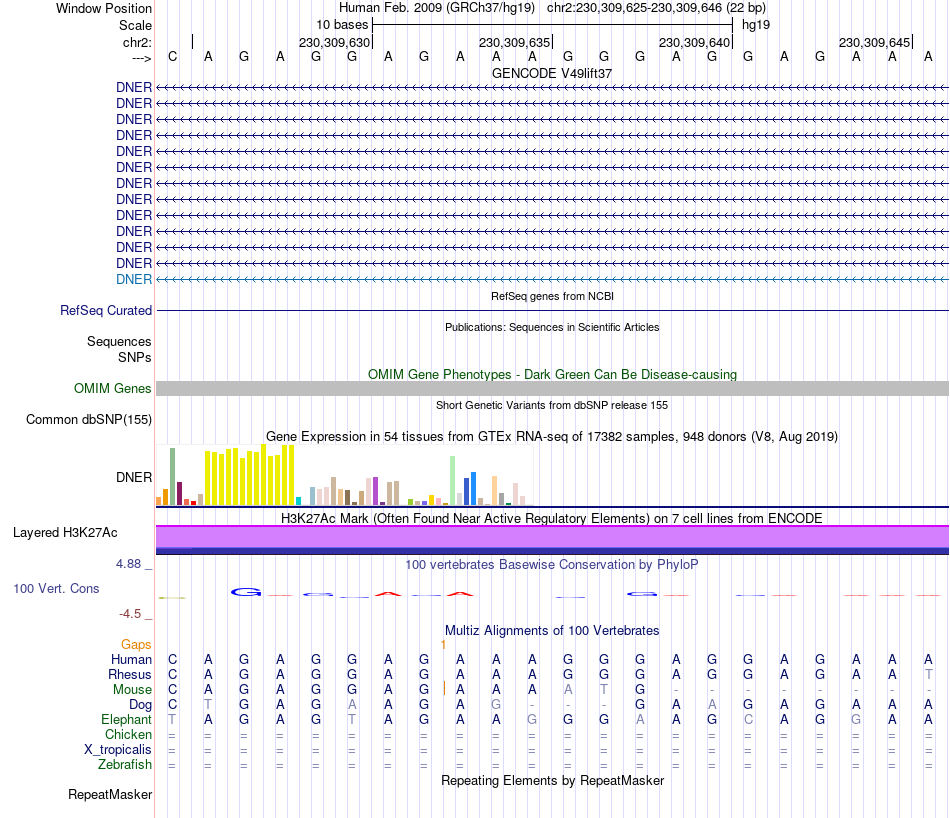Select the Chicken alignment row label
The width and height of the screenshot is (950, 818).
point(128,734)
